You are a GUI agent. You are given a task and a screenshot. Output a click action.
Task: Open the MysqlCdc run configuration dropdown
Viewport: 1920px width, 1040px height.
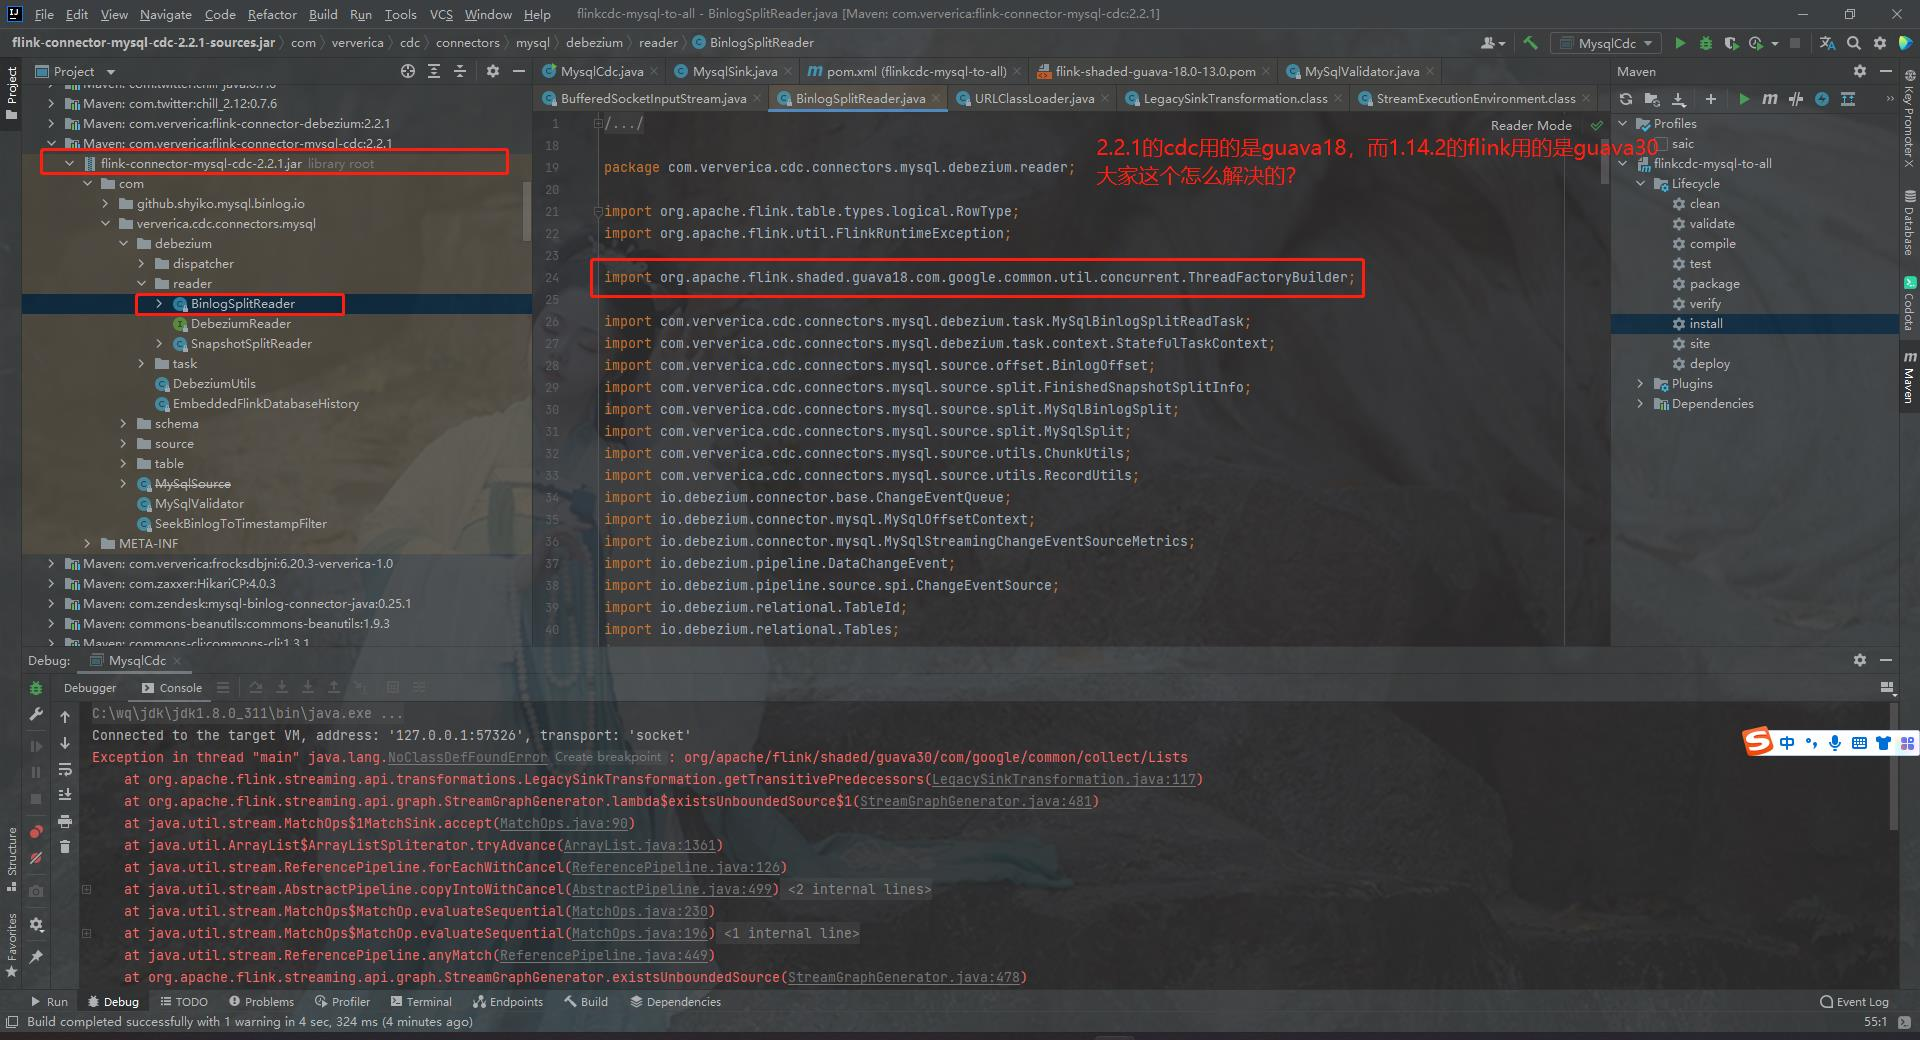(1608, 43)
